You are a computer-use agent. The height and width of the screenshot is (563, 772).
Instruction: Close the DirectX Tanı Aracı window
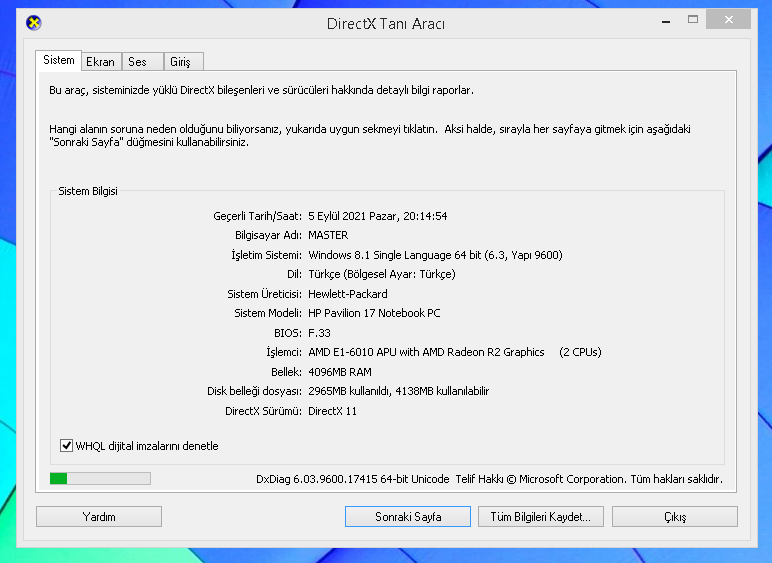pyautogui.click(x=728, y=20)
